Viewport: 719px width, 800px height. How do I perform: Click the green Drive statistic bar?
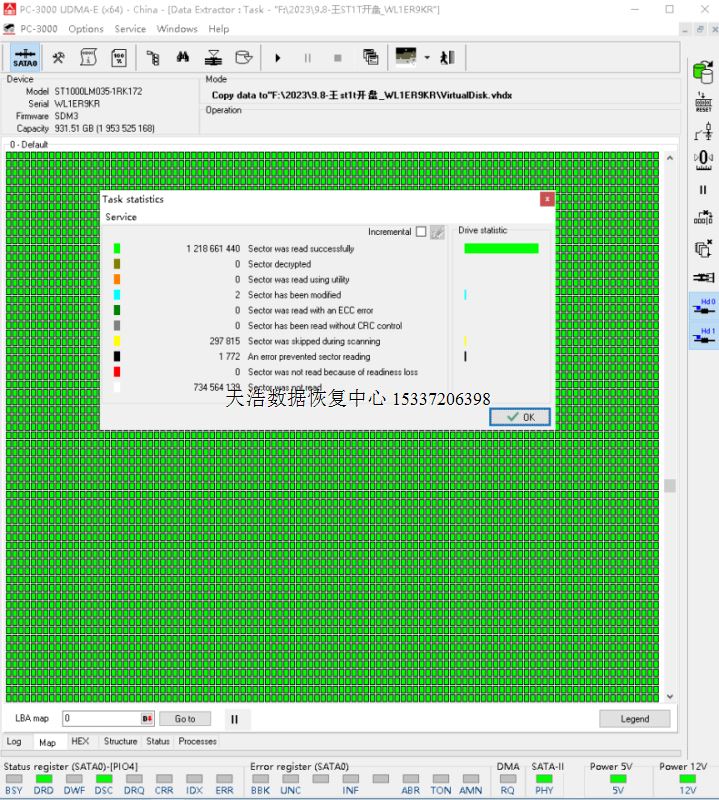point(501,249)
